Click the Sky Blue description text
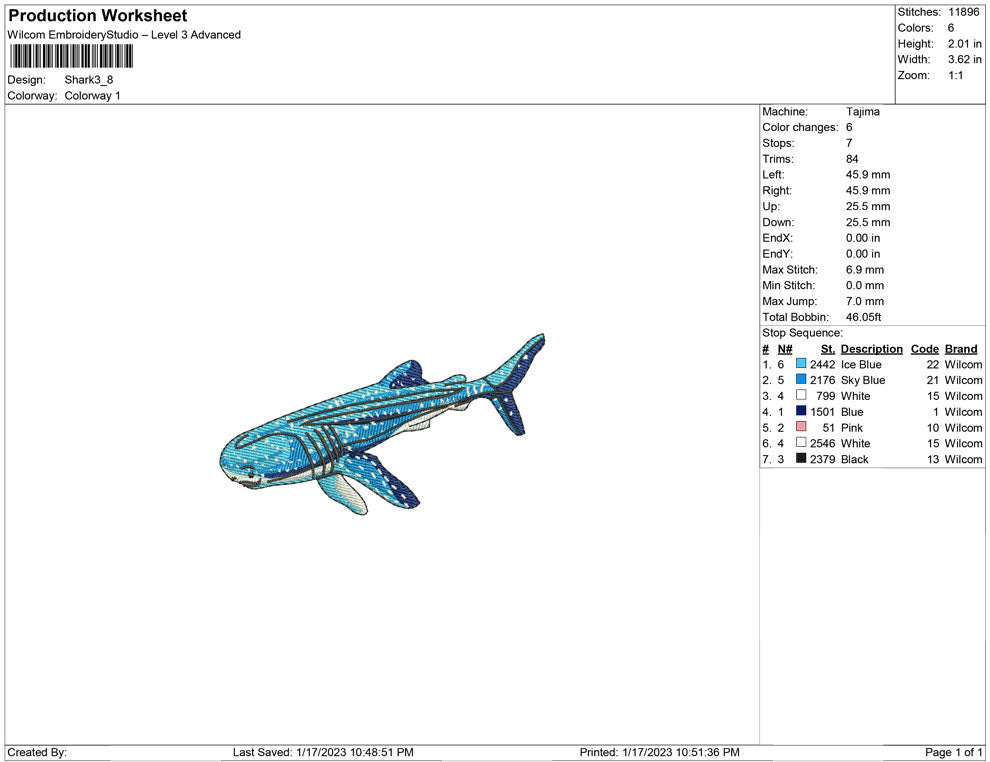 click(x=863, y=380)
